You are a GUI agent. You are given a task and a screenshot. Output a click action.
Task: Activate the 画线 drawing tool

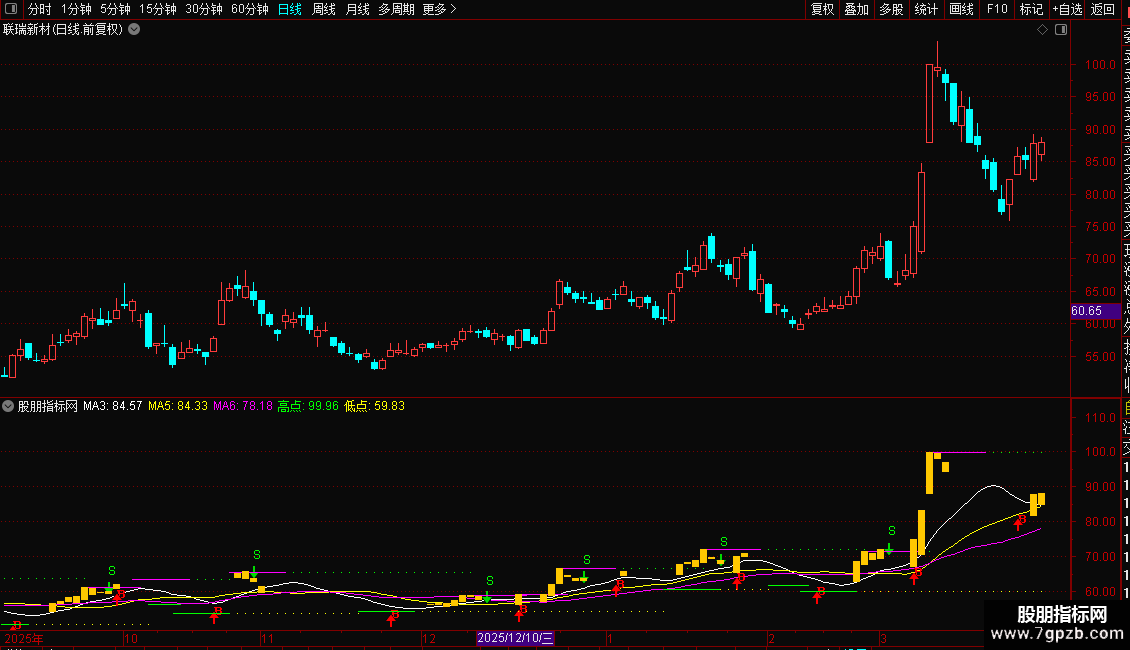(961, 9)
